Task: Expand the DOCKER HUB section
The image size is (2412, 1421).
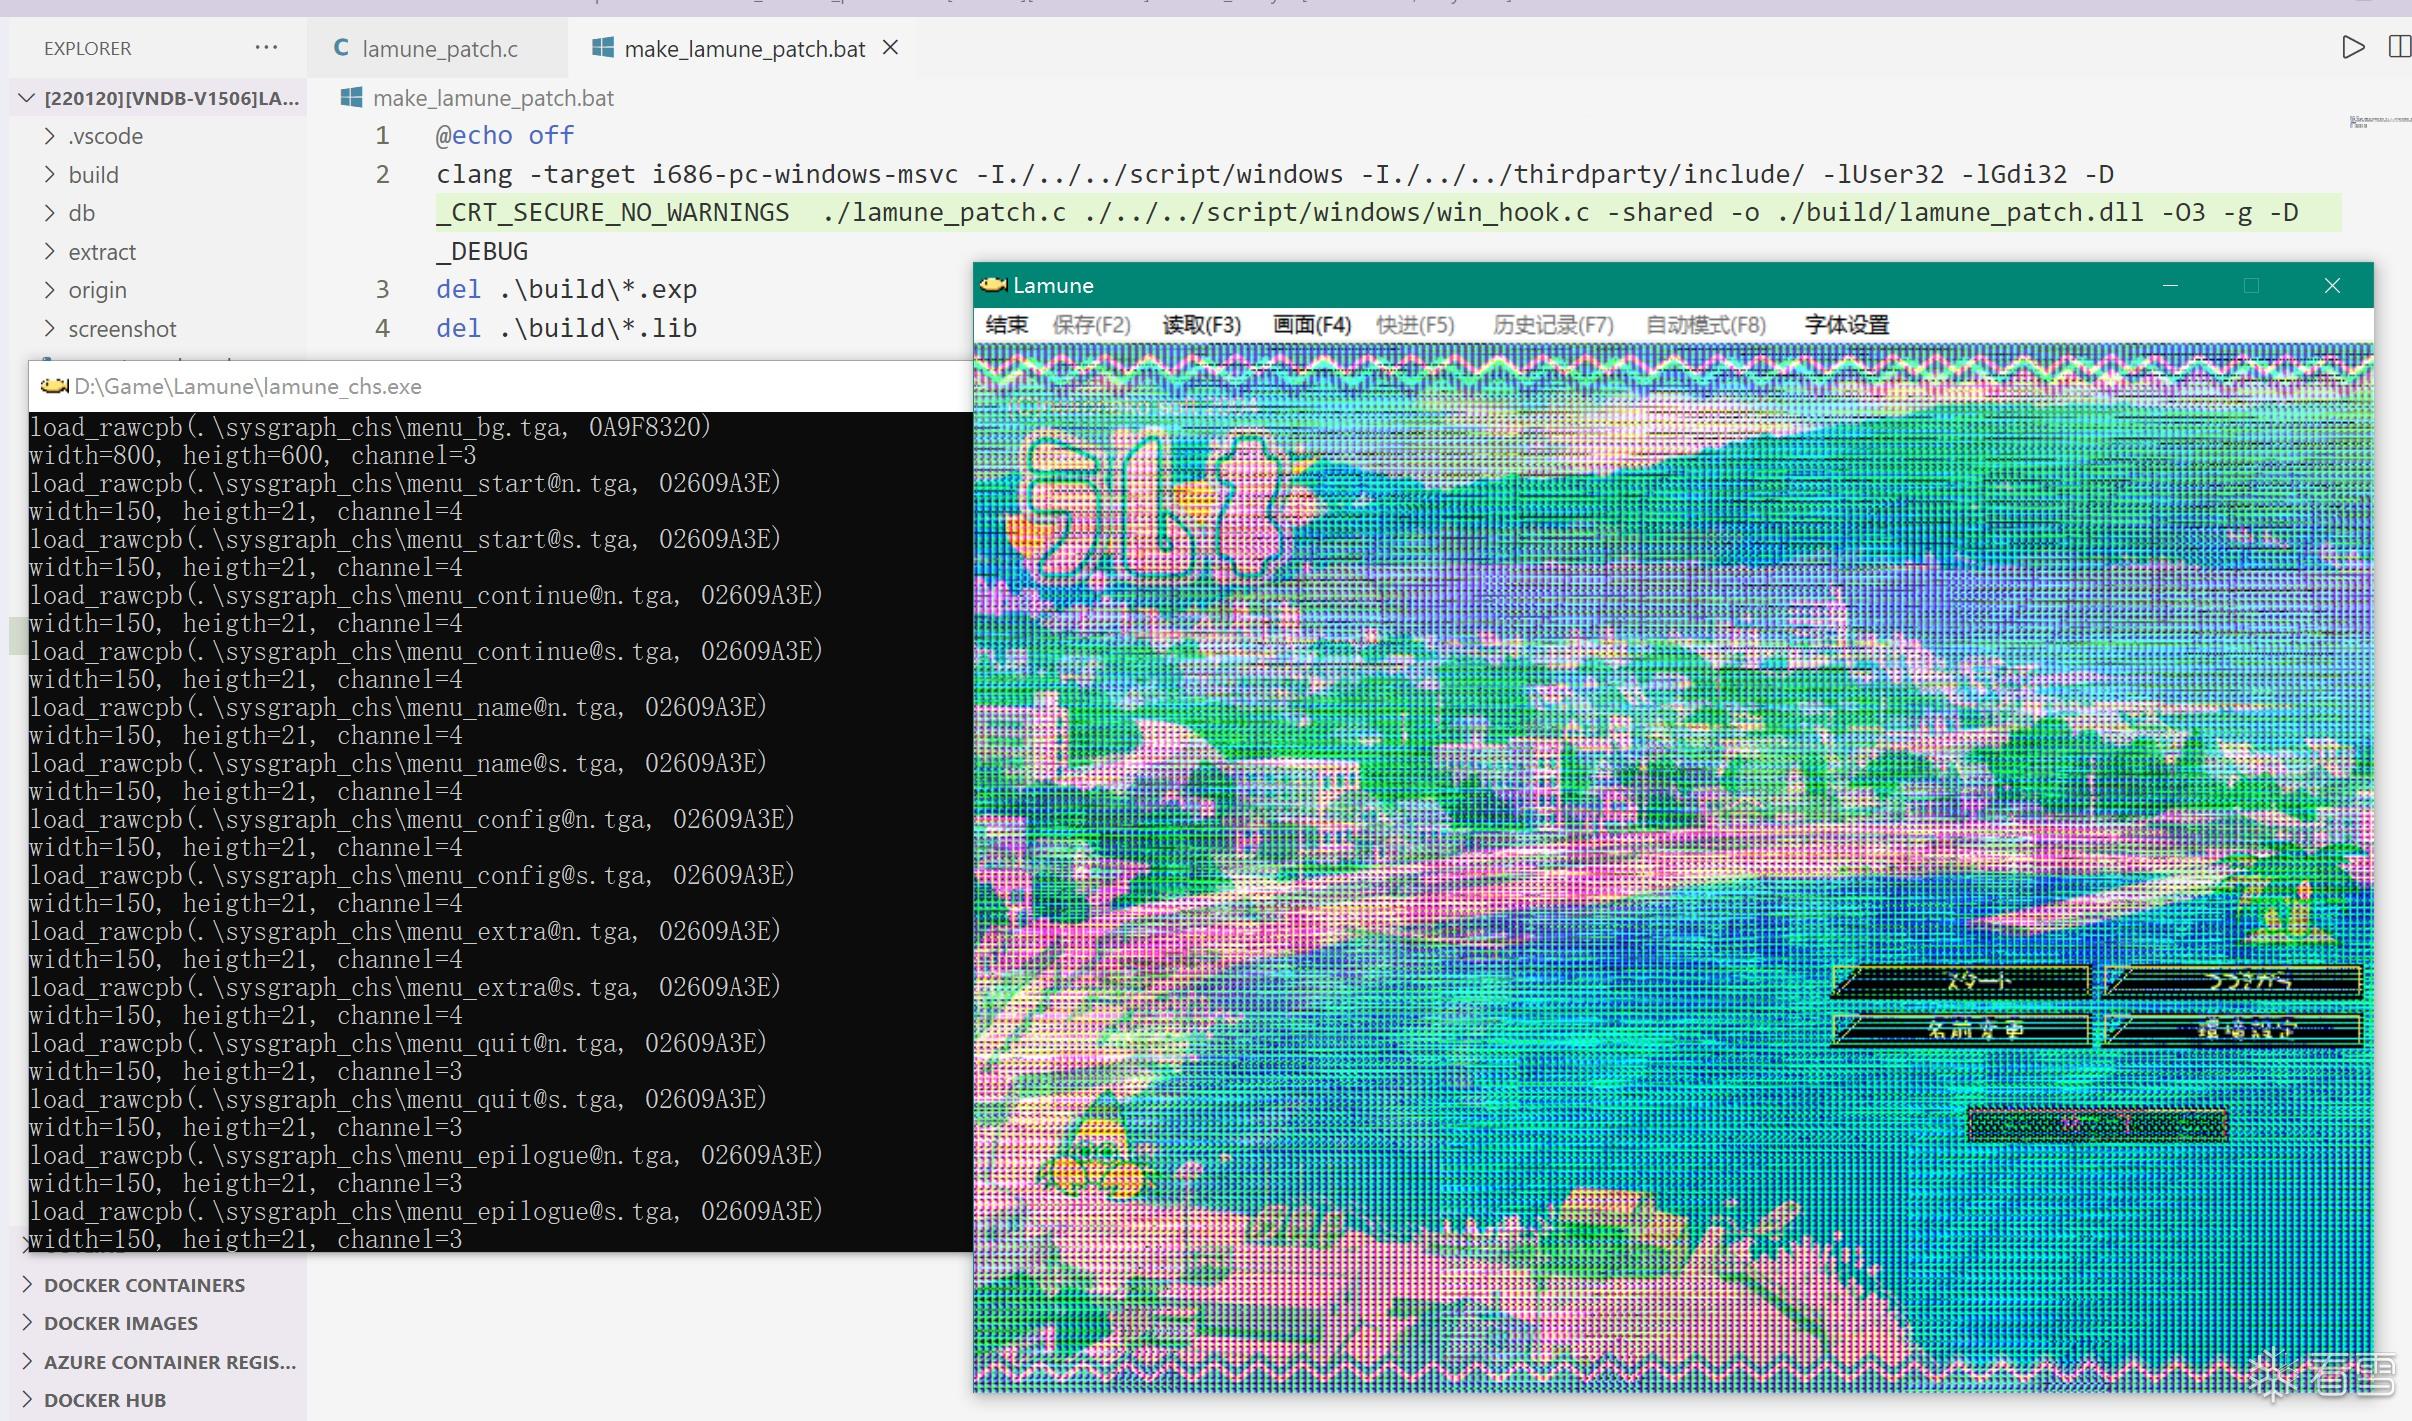Action: coord(105,1400)
